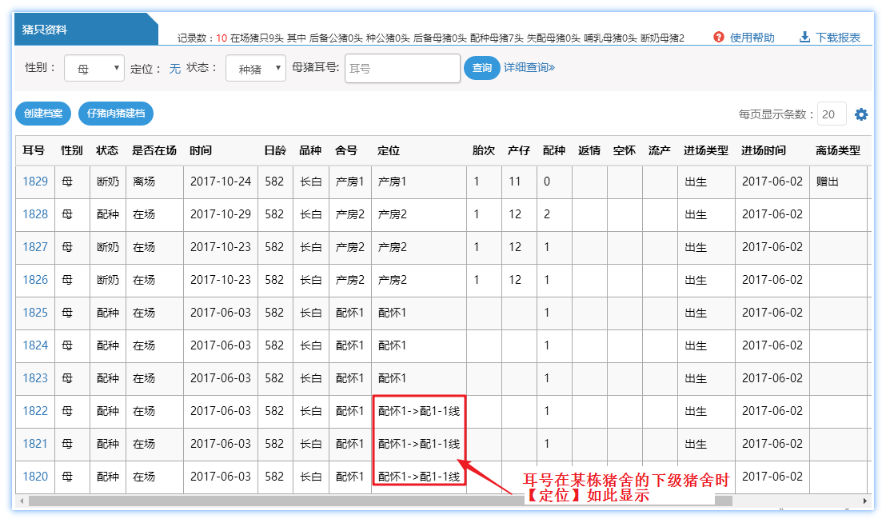Click the horizontal scrollbar right arrow
Image resolution: width=886 pixels, height=522 pixels.
point(866,499)
